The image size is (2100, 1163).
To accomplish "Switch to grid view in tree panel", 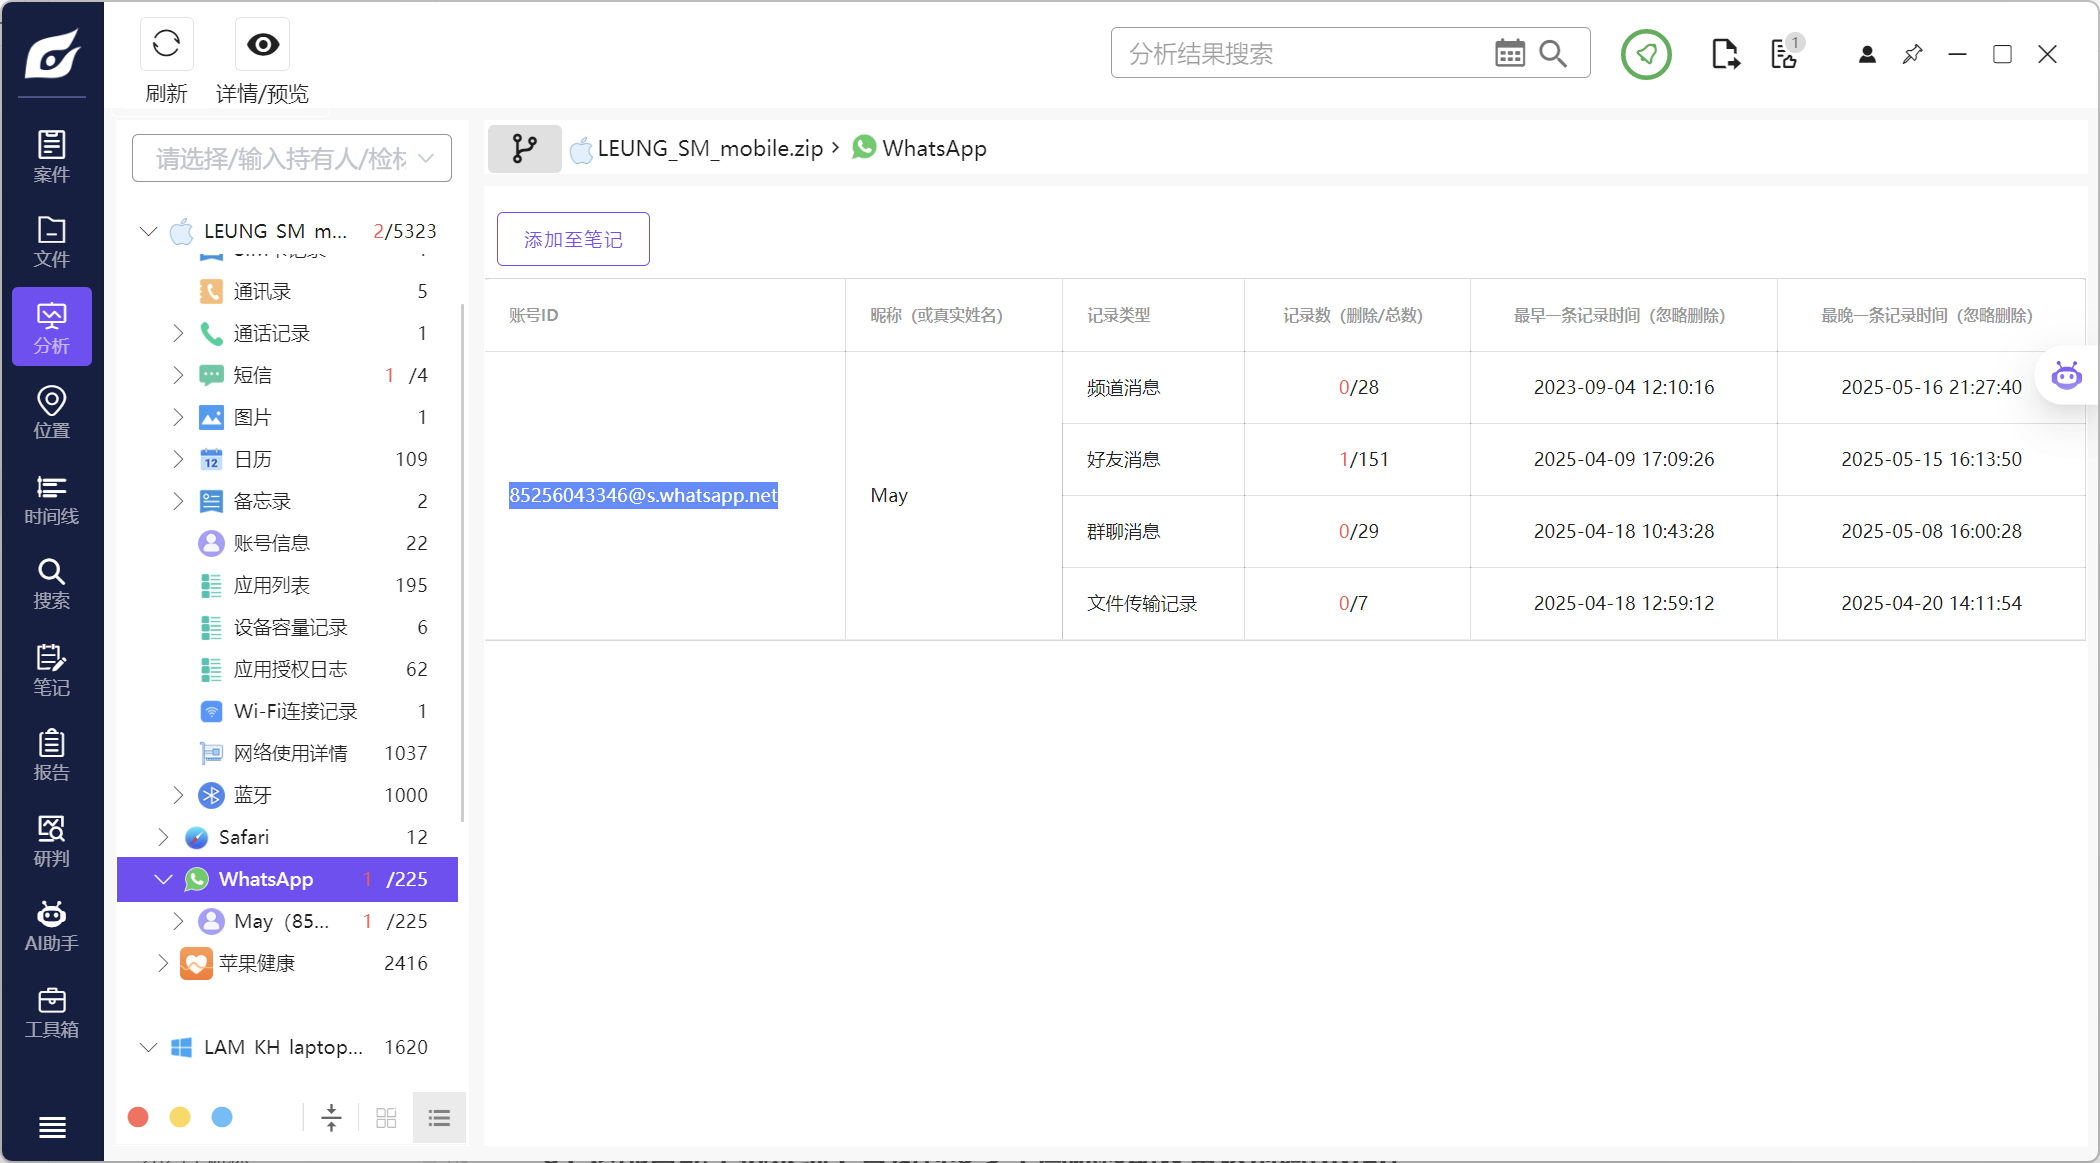I will 386,1117.
